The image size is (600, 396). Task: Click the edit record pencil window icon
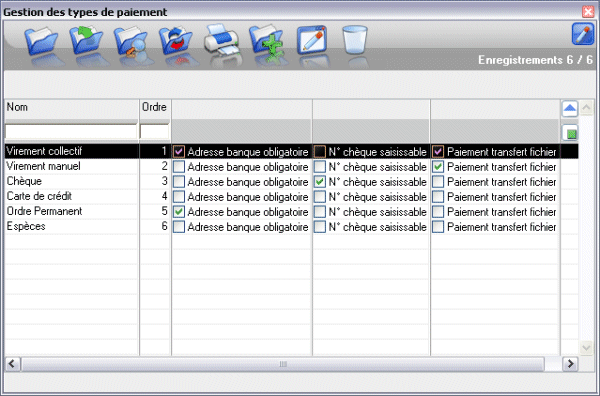312,40
